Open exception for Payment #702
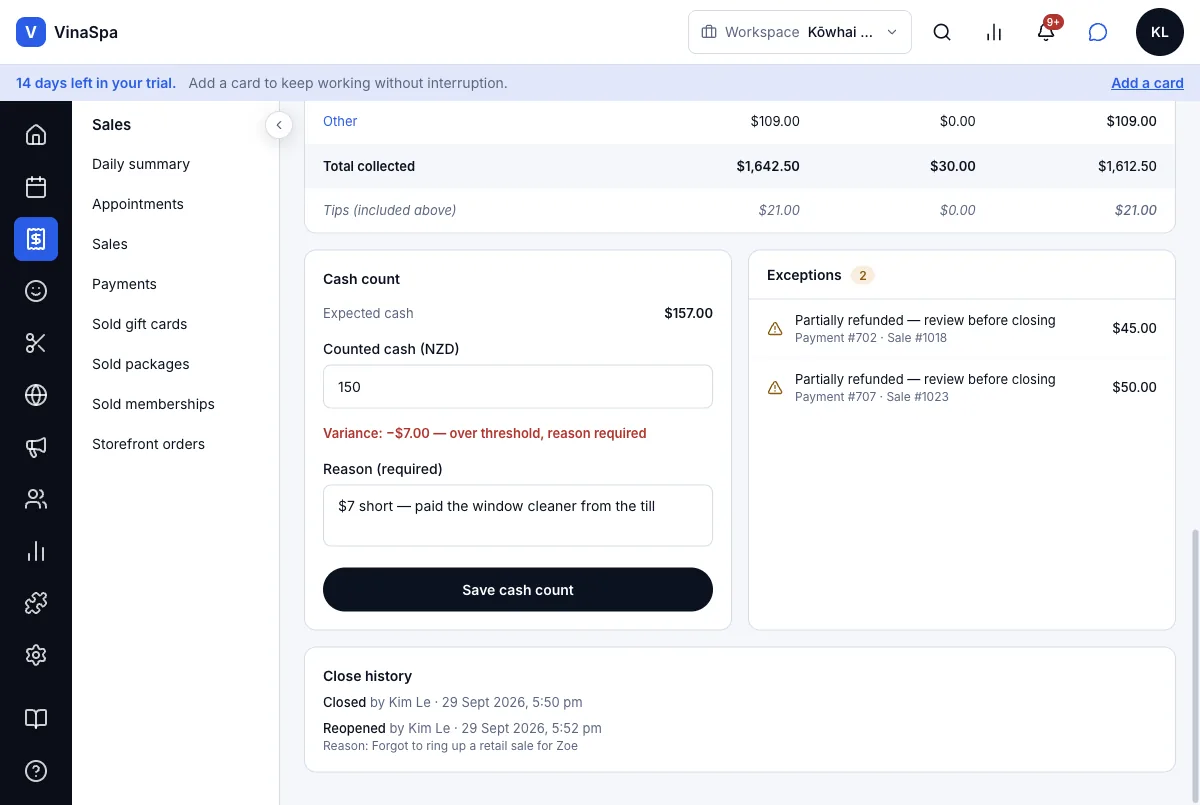Image resolution: width=1200 pixels, height=805 pixels. (x=962, y=329)
